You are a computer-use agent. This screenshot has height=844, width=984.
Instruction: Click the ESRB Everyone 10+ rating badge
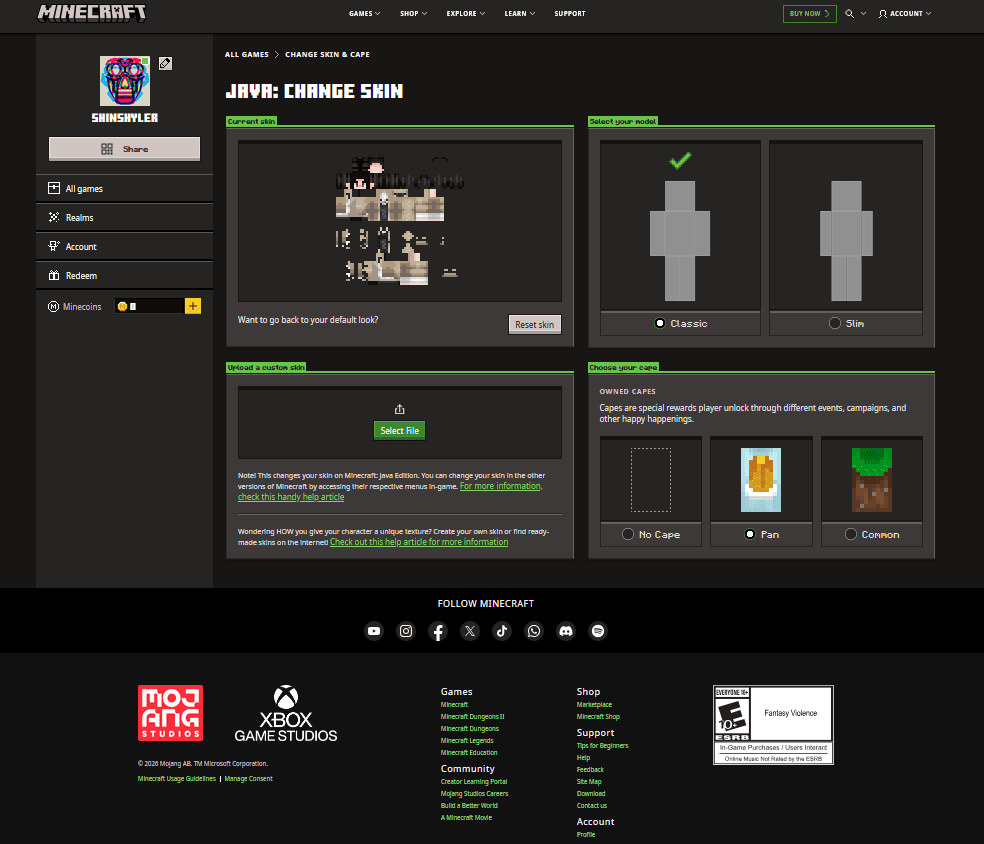point(773,725)
